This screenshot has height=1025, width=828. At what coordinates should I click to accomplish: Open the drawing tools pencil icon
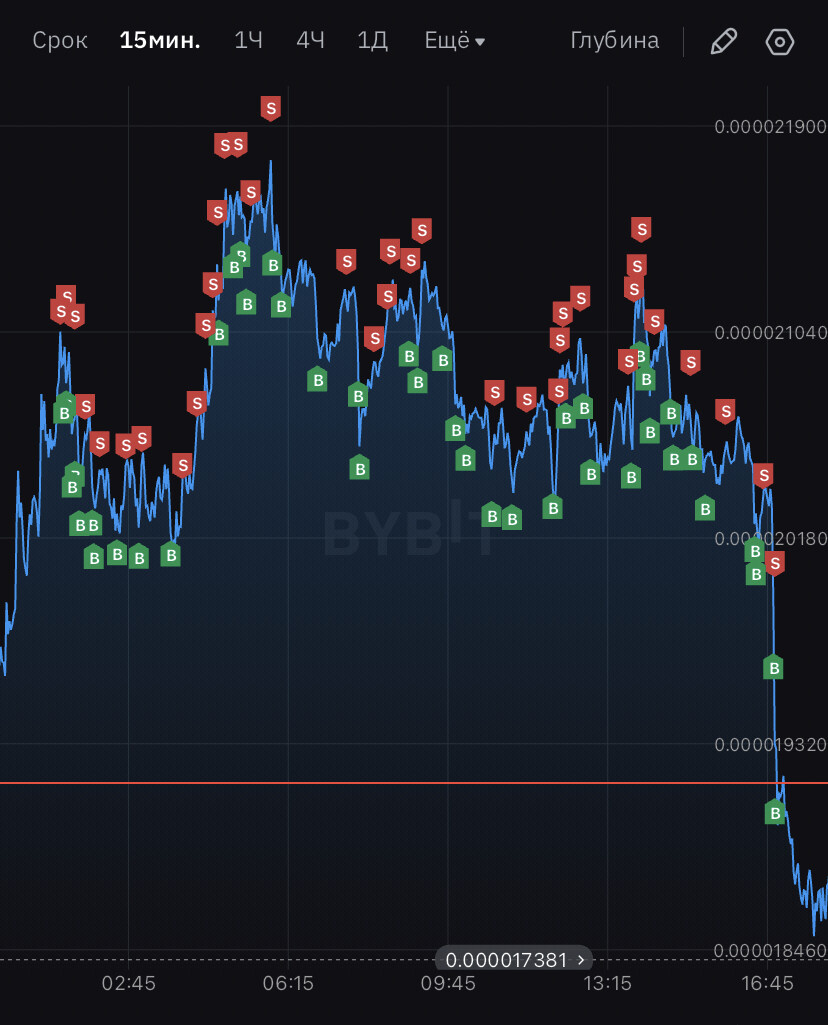coord(723,42)
